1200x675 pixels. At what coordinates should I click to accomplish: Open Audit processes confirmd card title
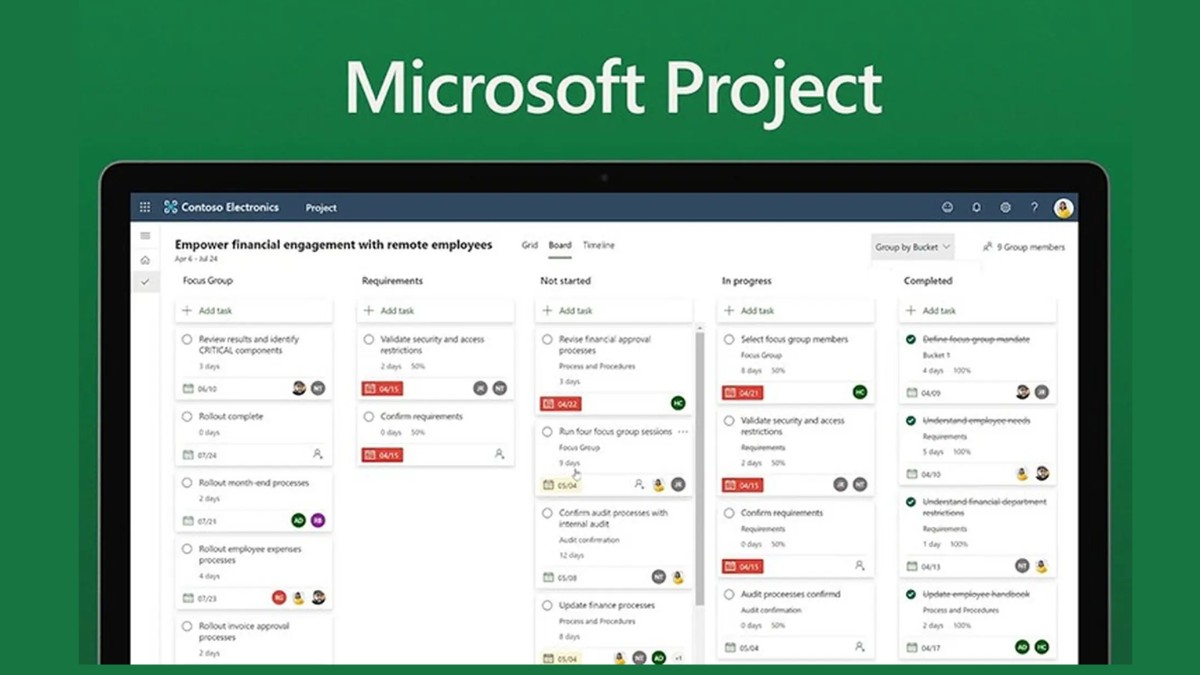pos(790,594)
